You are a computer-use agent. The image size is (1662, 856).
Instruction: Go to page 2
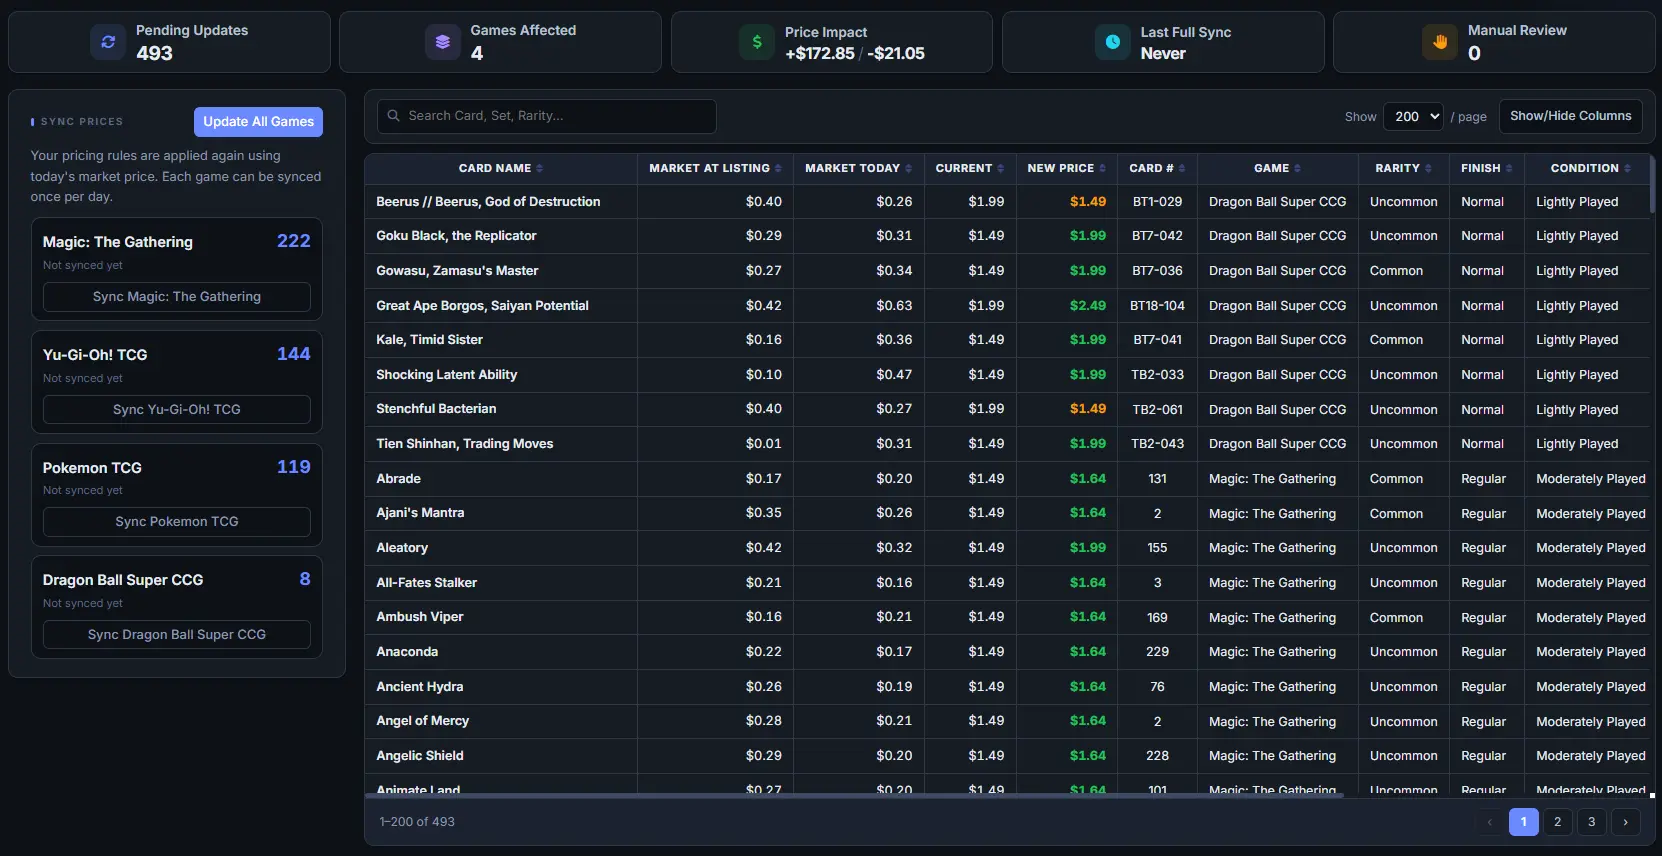click(1557, 822)
